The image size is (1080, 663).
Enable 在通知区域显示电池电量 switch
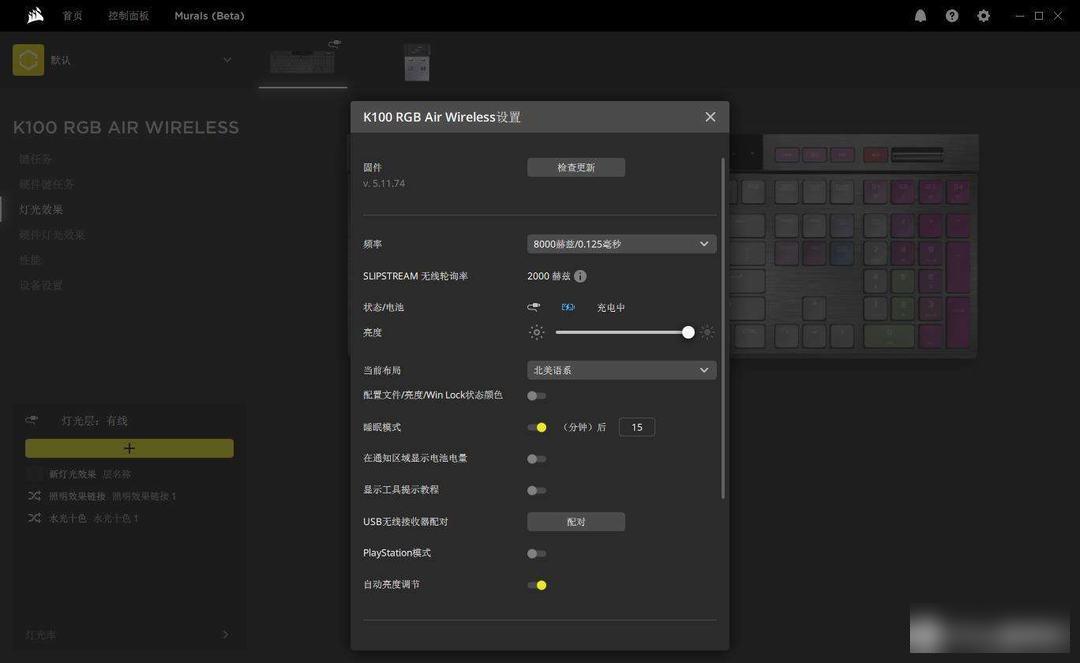pos(537,459)
